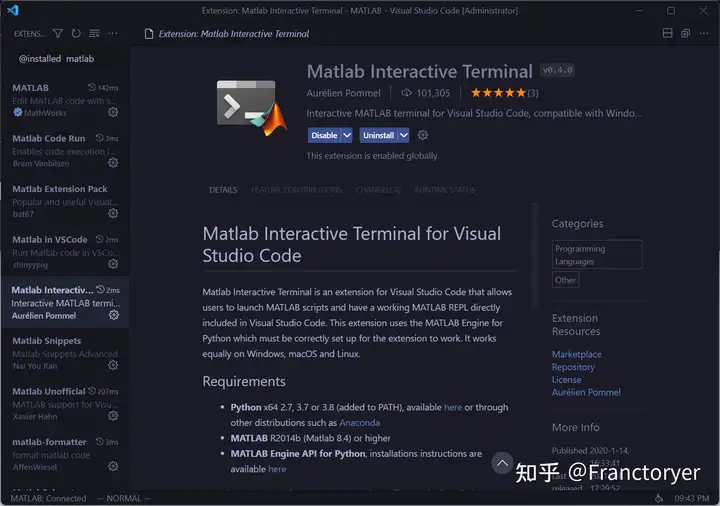Select the Runtime Status tab
Viewport: 720px width, 506px height.
(445, 190)
